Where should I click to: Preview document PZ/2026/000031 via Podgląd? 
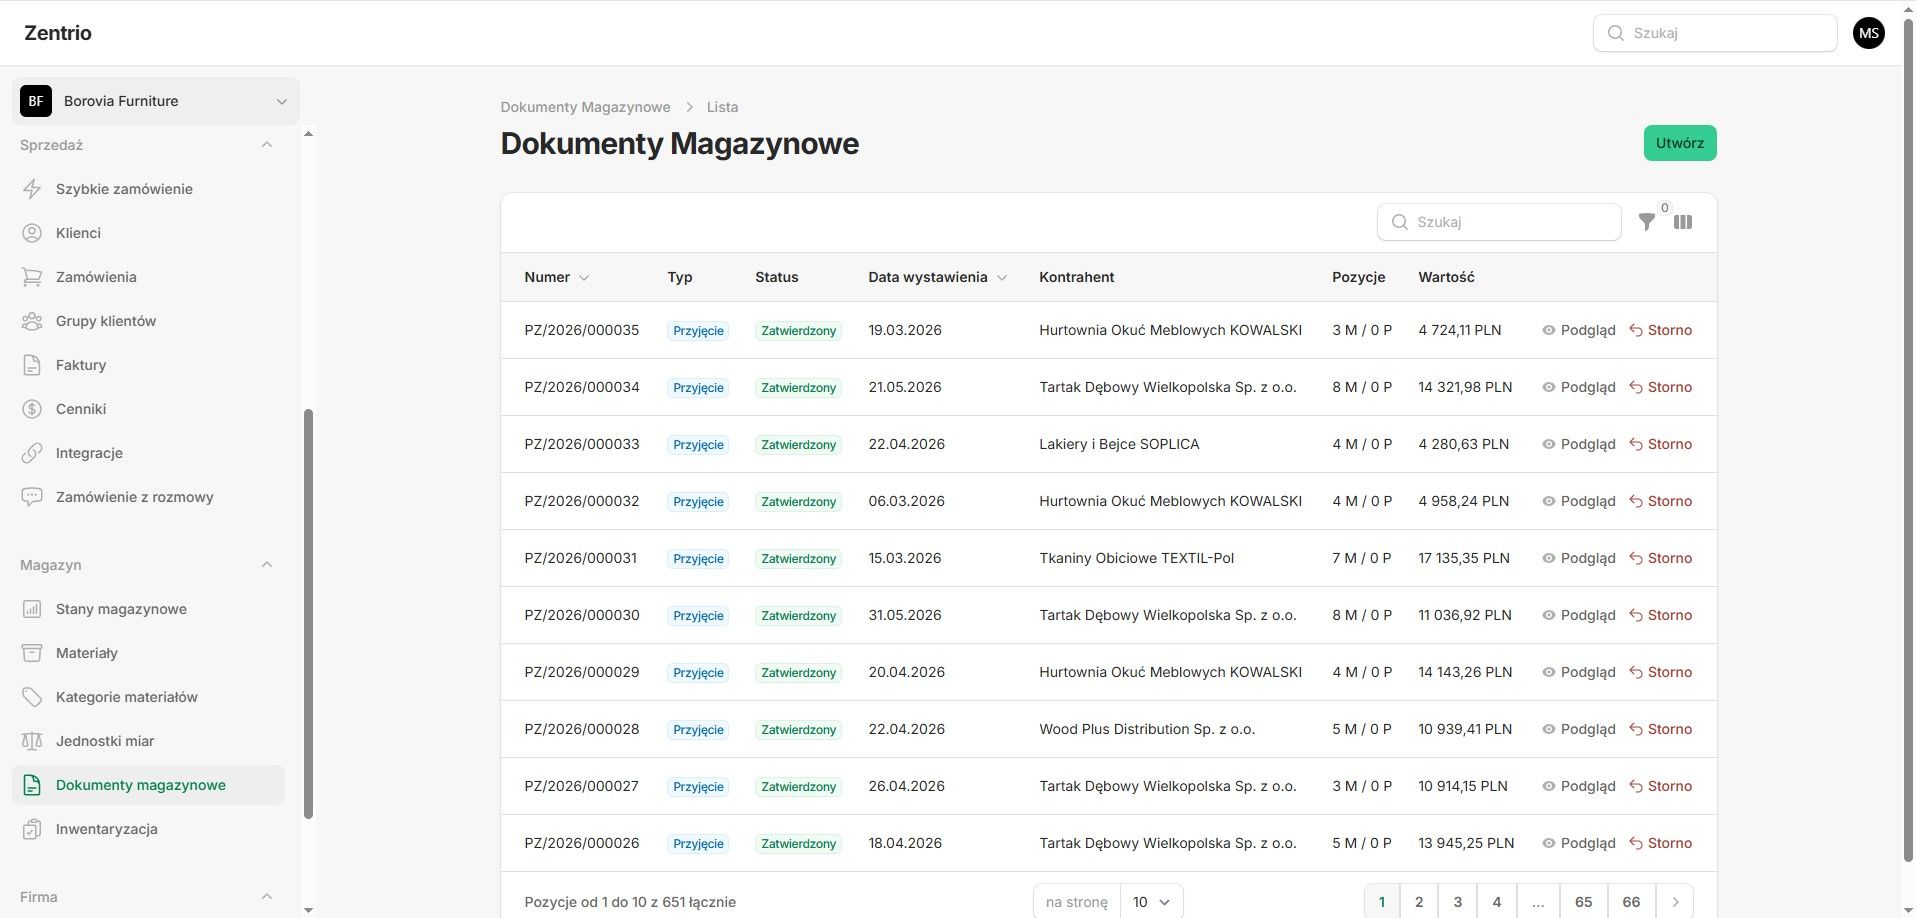(1579, 558)
